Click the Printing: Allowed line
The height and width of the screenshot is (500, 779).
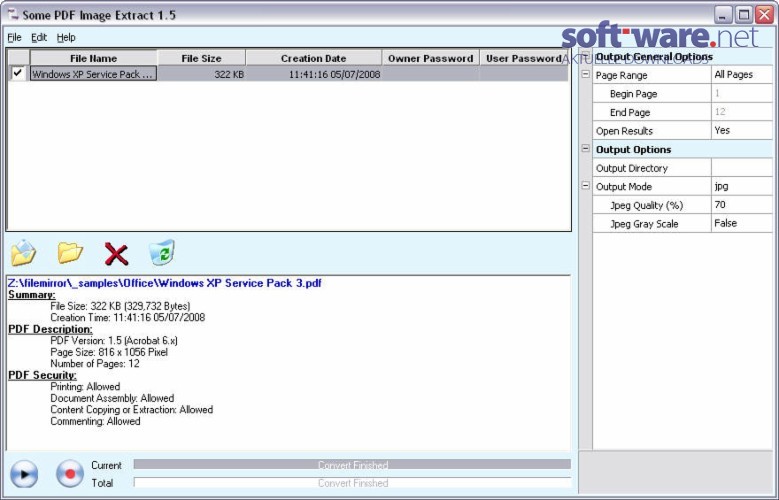85,386
